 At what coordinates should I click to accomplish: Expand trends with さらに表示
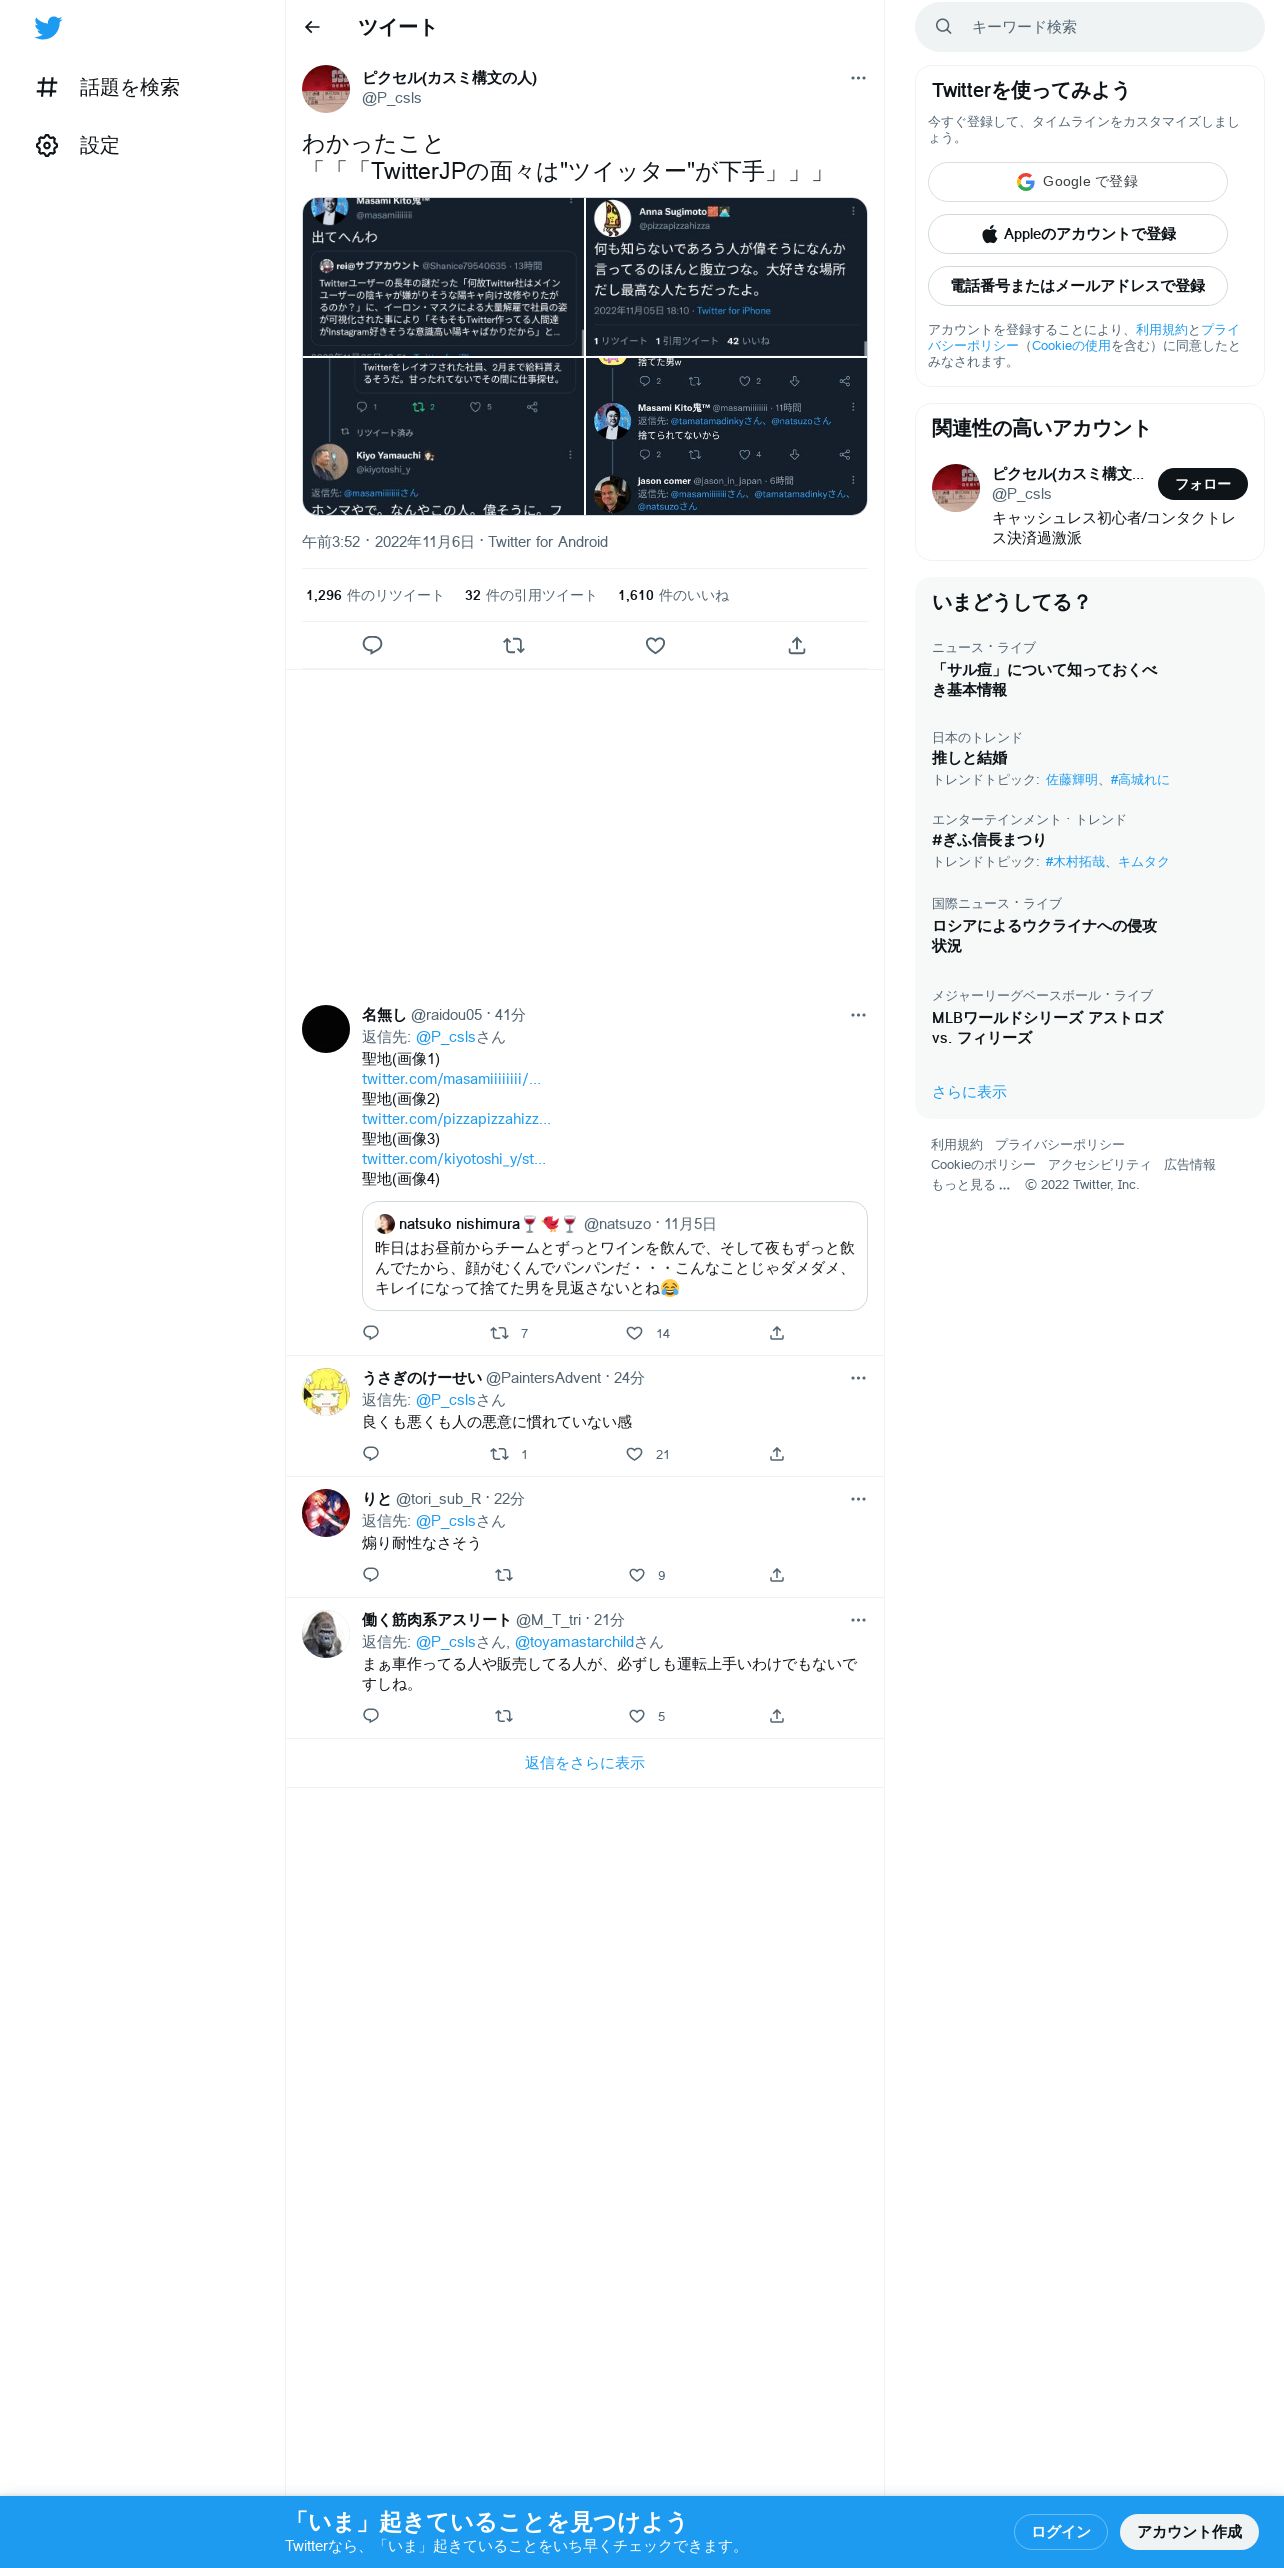pos(969,1092)
